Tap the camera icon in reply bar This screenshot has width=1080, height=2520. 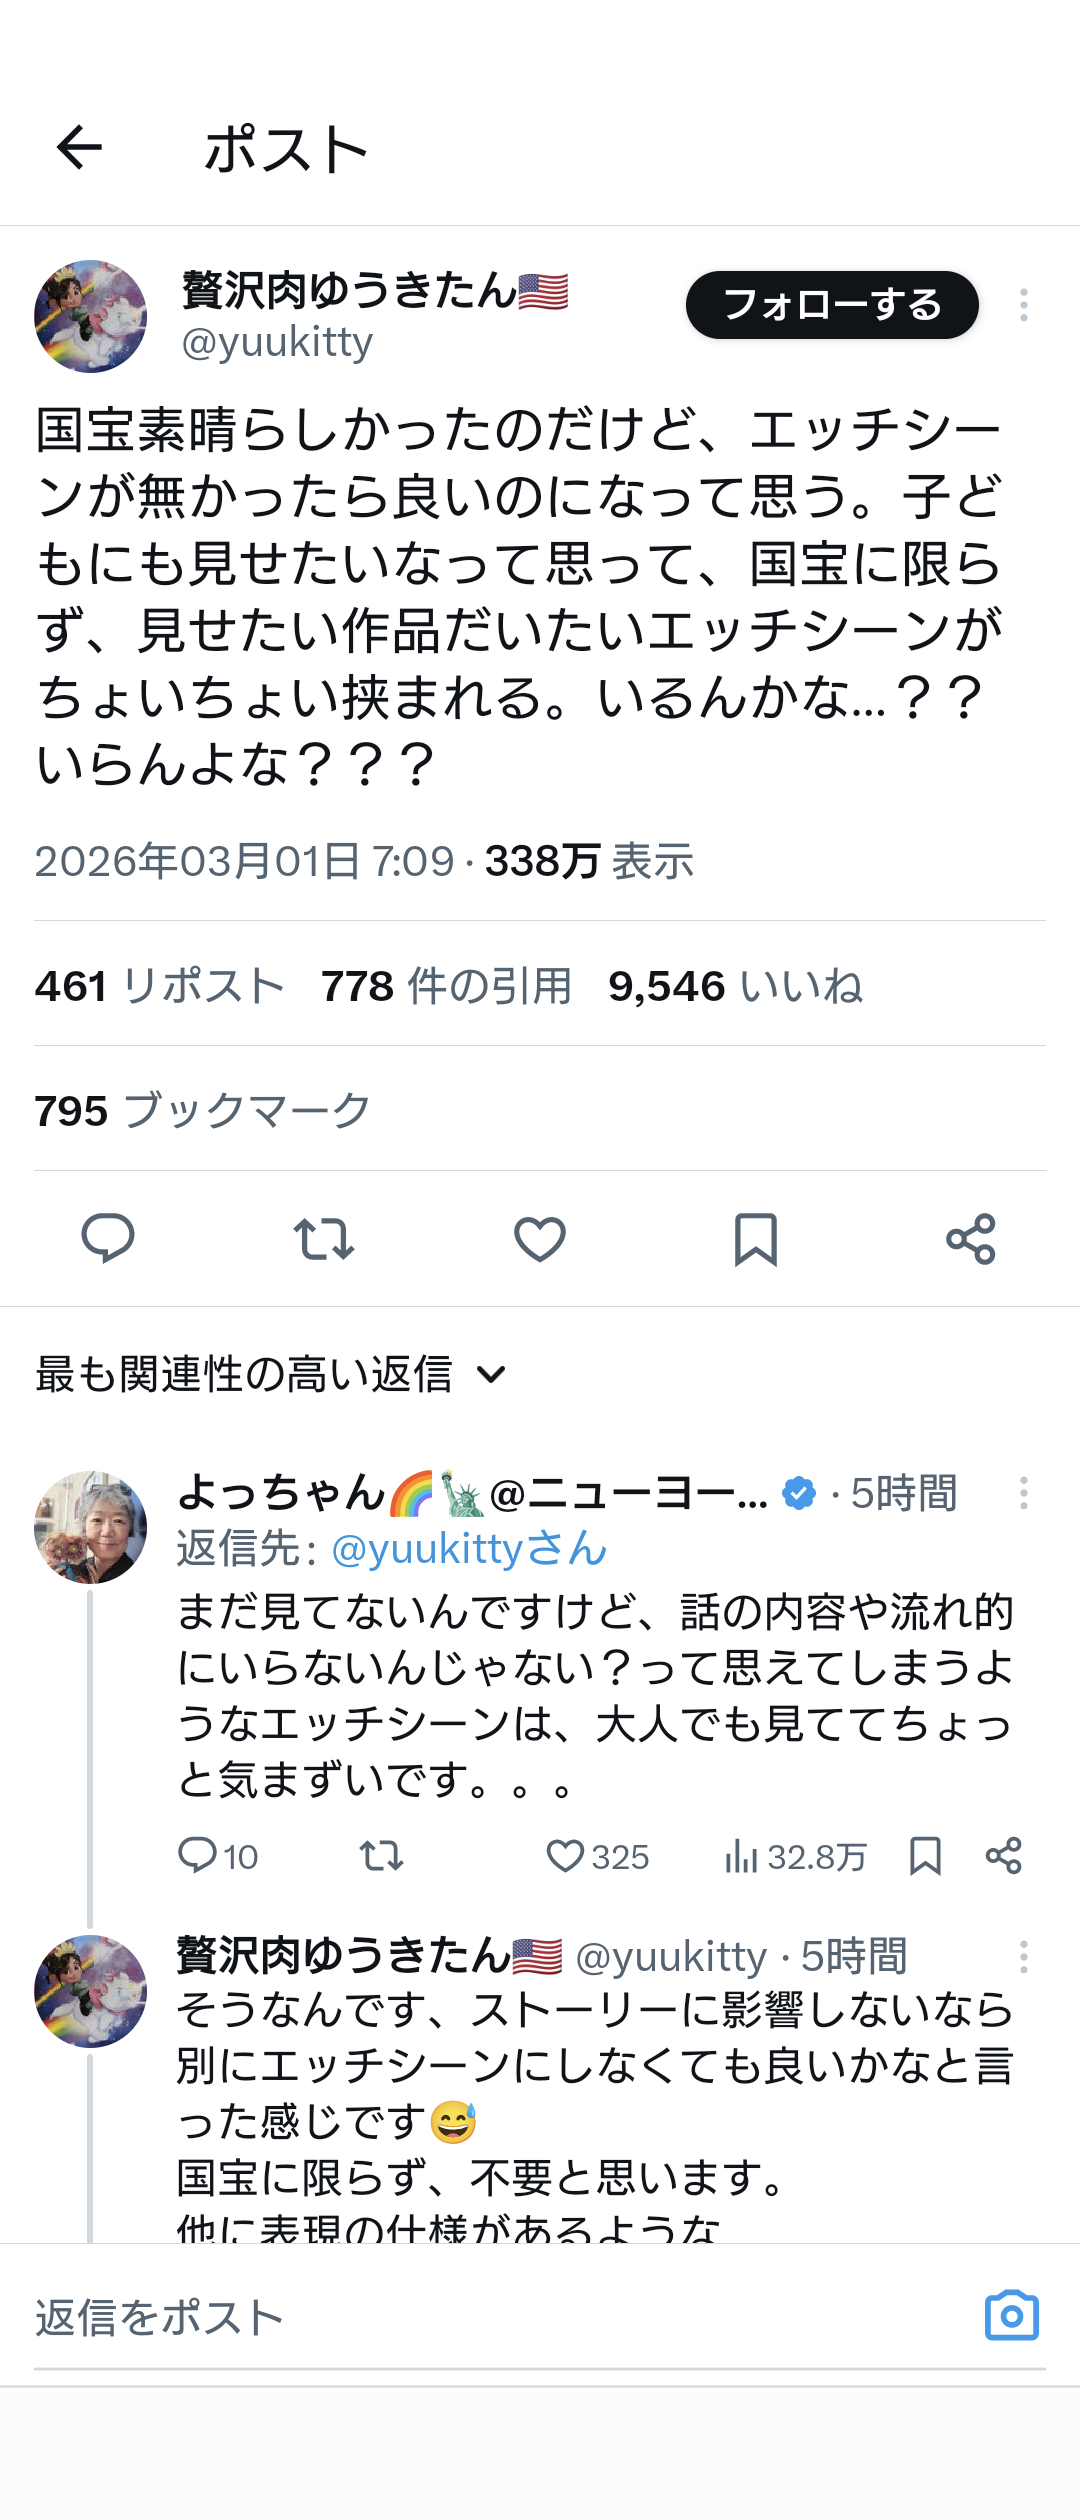click(x=1011, y=2316)
